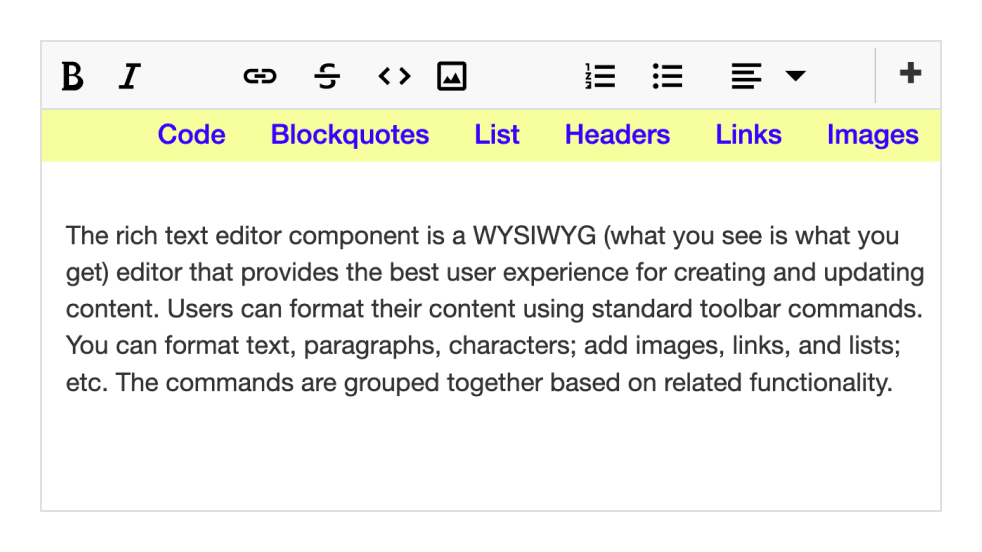Open the Code link in the yellow bar
Viewport: 982px width, 552px height.
point(191,135)
